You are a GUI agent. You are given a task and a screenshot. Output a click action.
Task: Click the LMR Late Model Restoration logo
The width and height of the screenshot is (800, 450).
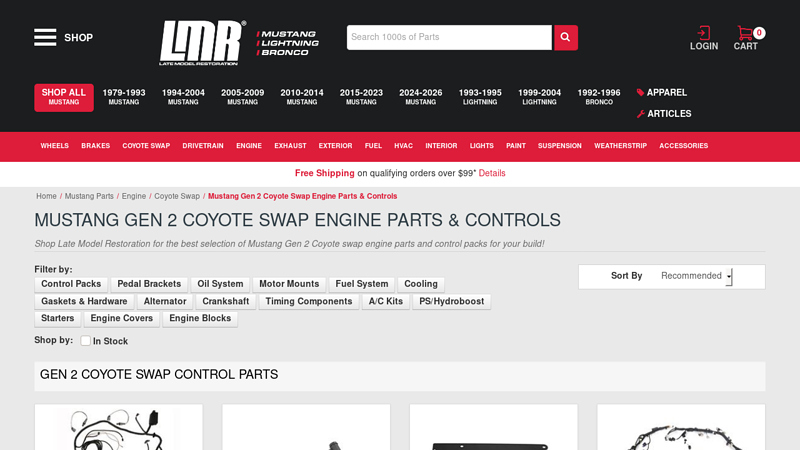point(202,43)
